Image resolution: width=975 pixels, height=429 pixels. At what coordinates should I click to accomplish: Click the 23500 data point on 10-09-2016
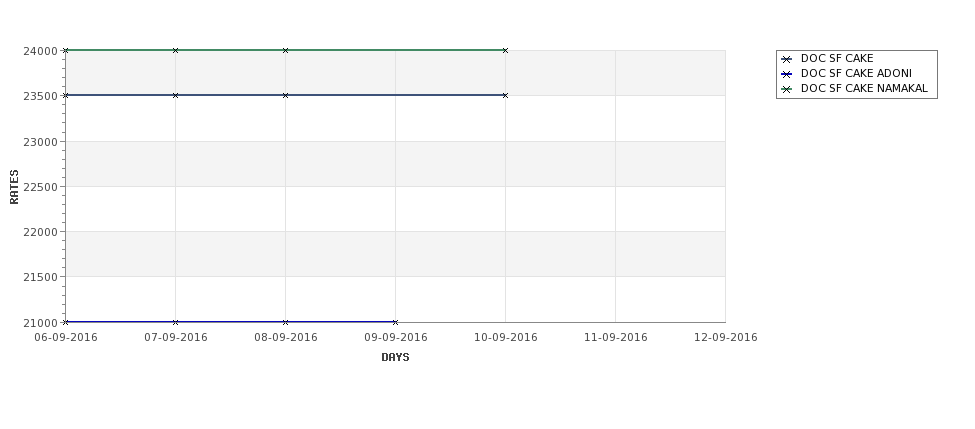[505, 95]
